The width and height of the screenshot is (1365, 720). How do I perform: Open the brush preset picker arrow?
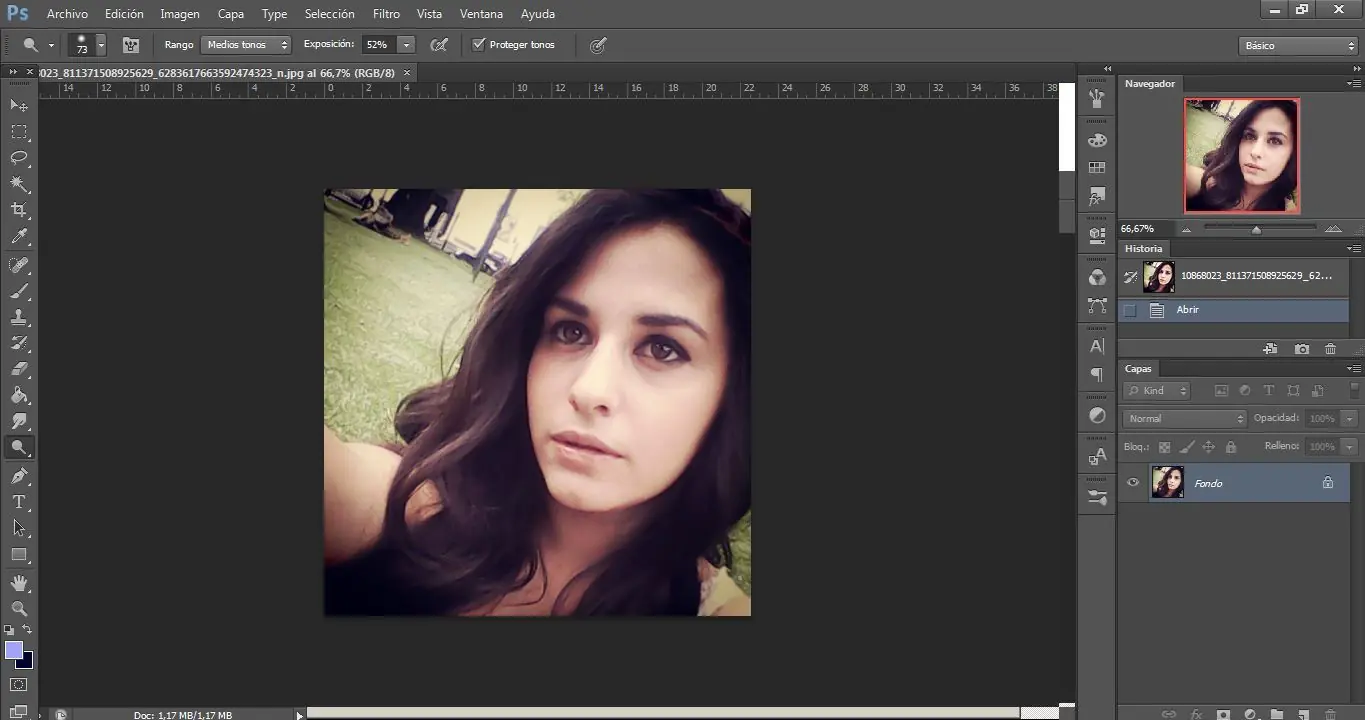101,46
